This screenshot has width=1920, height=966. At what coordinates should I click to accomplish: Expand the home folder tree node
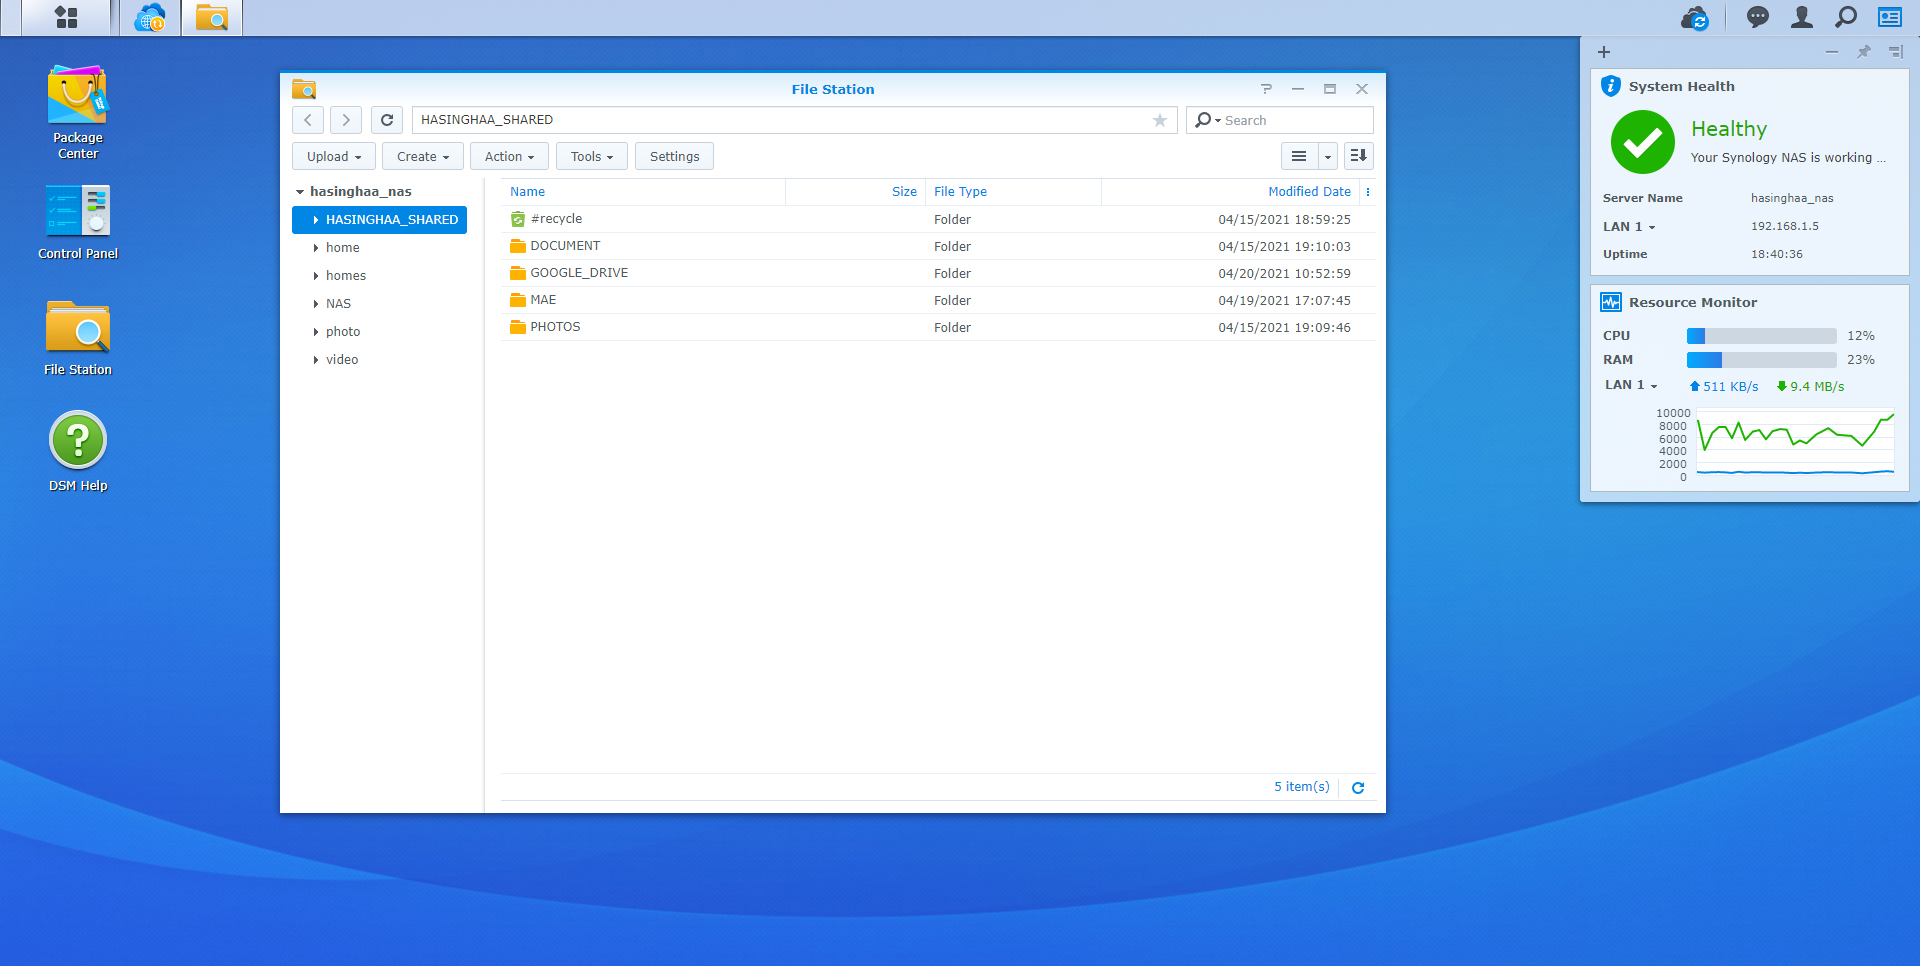click(x=316, y=248)
